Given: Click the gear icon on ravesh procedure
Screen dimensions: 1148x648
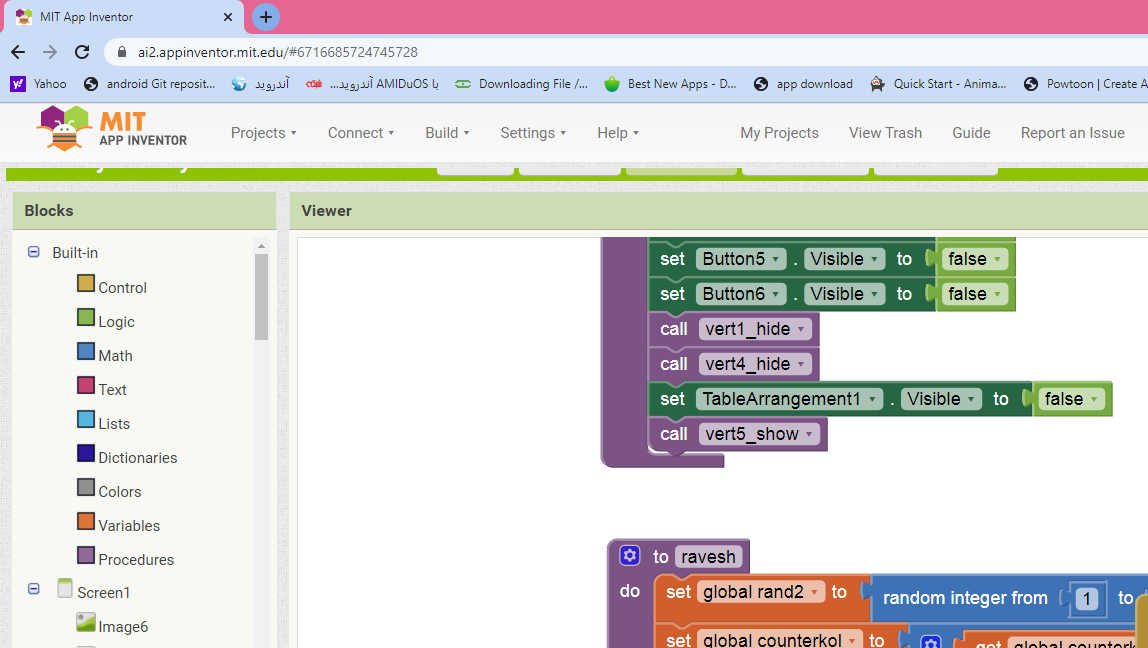Looking at the screenshot, I should (x=629, y=556).
